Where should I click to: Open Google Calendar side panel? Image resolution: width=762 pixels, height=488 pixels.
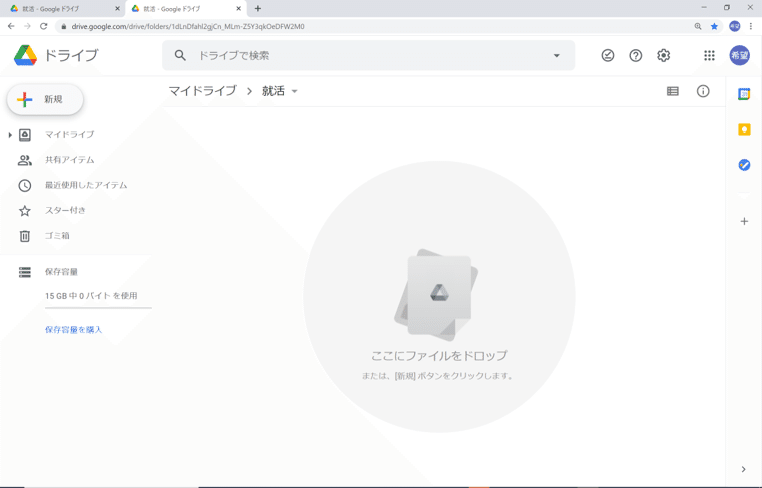[x=744, y=94]
